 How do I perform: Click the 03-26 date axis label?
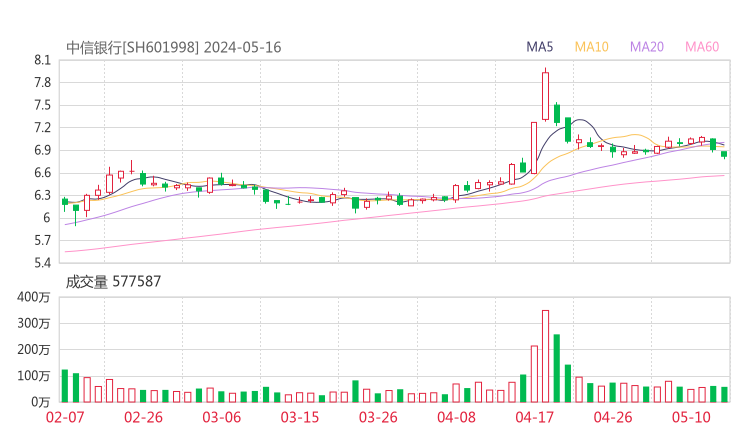378,417
